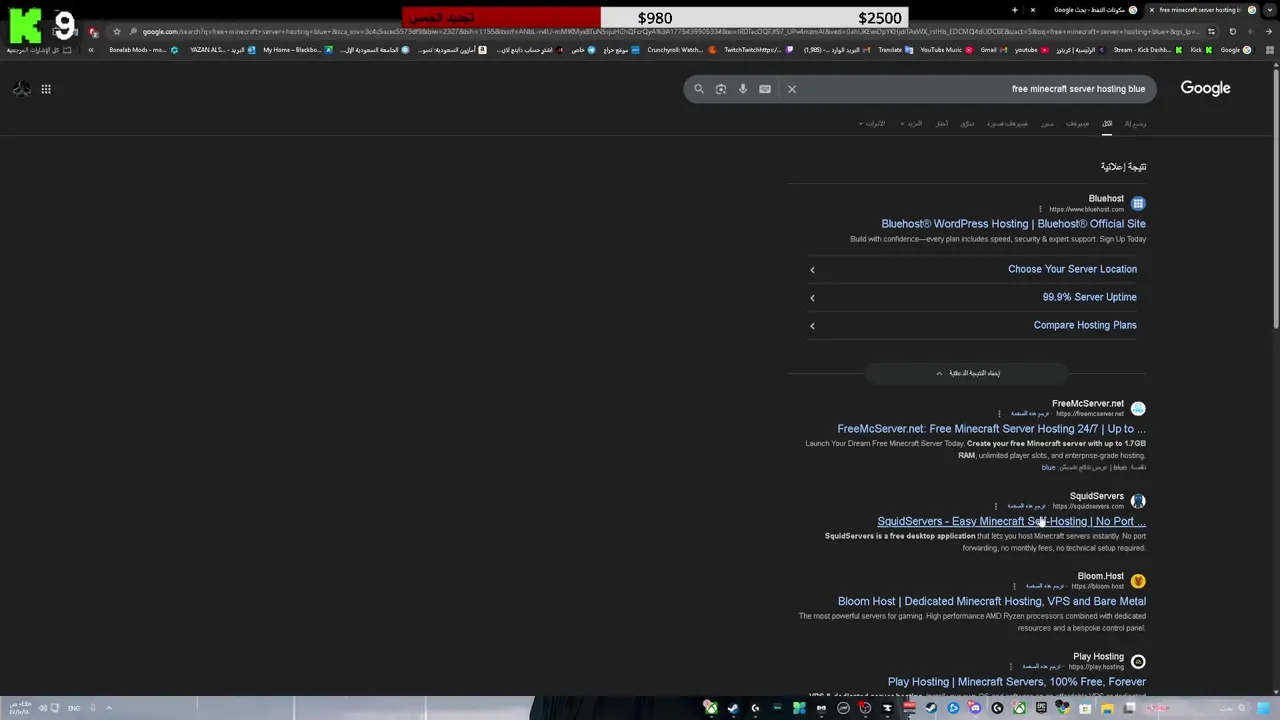Switch to the Videos results tab
Image resolution: width=1280 pixels, height=720 pixels.
pos(1077,124)
